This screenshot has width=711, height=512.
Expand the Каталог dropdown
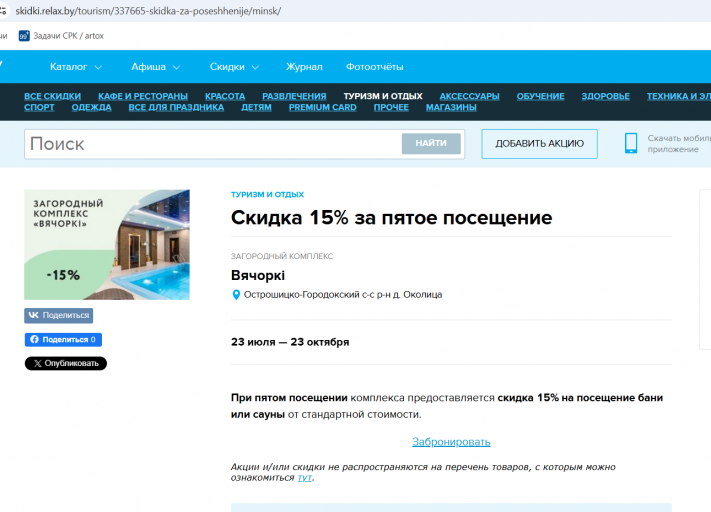click(x=76, y=67)
